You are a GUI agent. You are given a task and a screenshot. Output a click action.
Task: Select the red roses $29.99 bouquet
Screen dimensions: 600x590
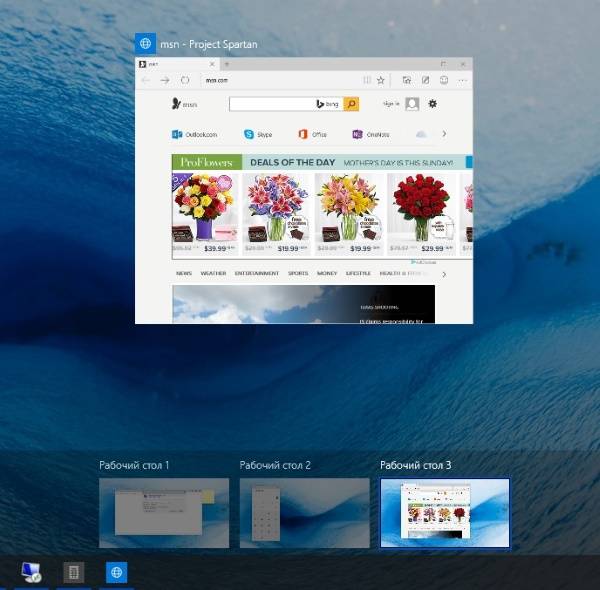pyautogui.click(x=422, y=214)
